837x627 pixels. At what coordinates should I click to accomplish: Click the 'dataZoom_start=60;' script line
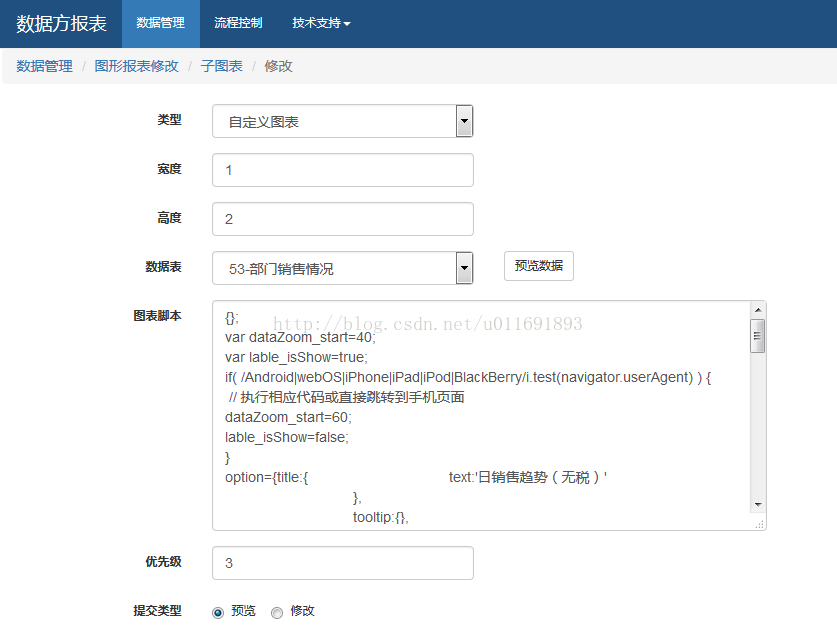[288, 417]
